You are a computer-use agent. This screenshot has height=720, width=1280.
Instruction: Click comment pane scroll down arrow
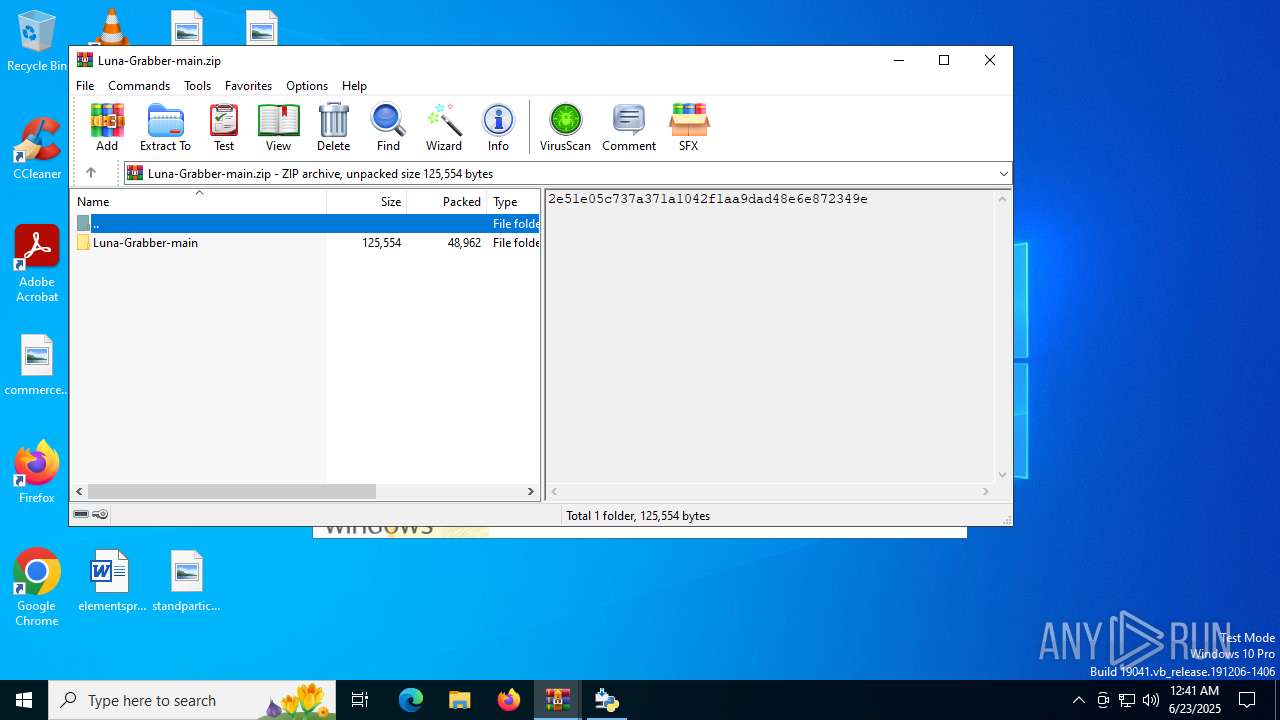(1003, 475)
